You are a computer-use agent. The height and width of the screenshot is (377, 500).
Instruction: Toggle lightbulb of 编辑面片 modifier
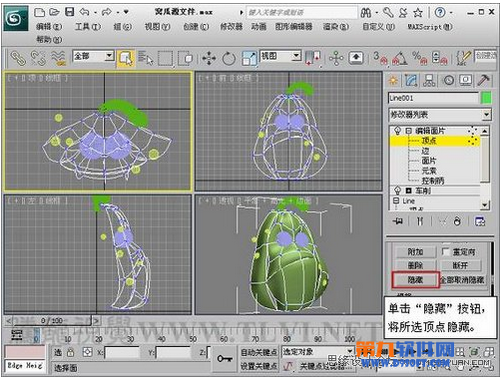pos(397,130)
